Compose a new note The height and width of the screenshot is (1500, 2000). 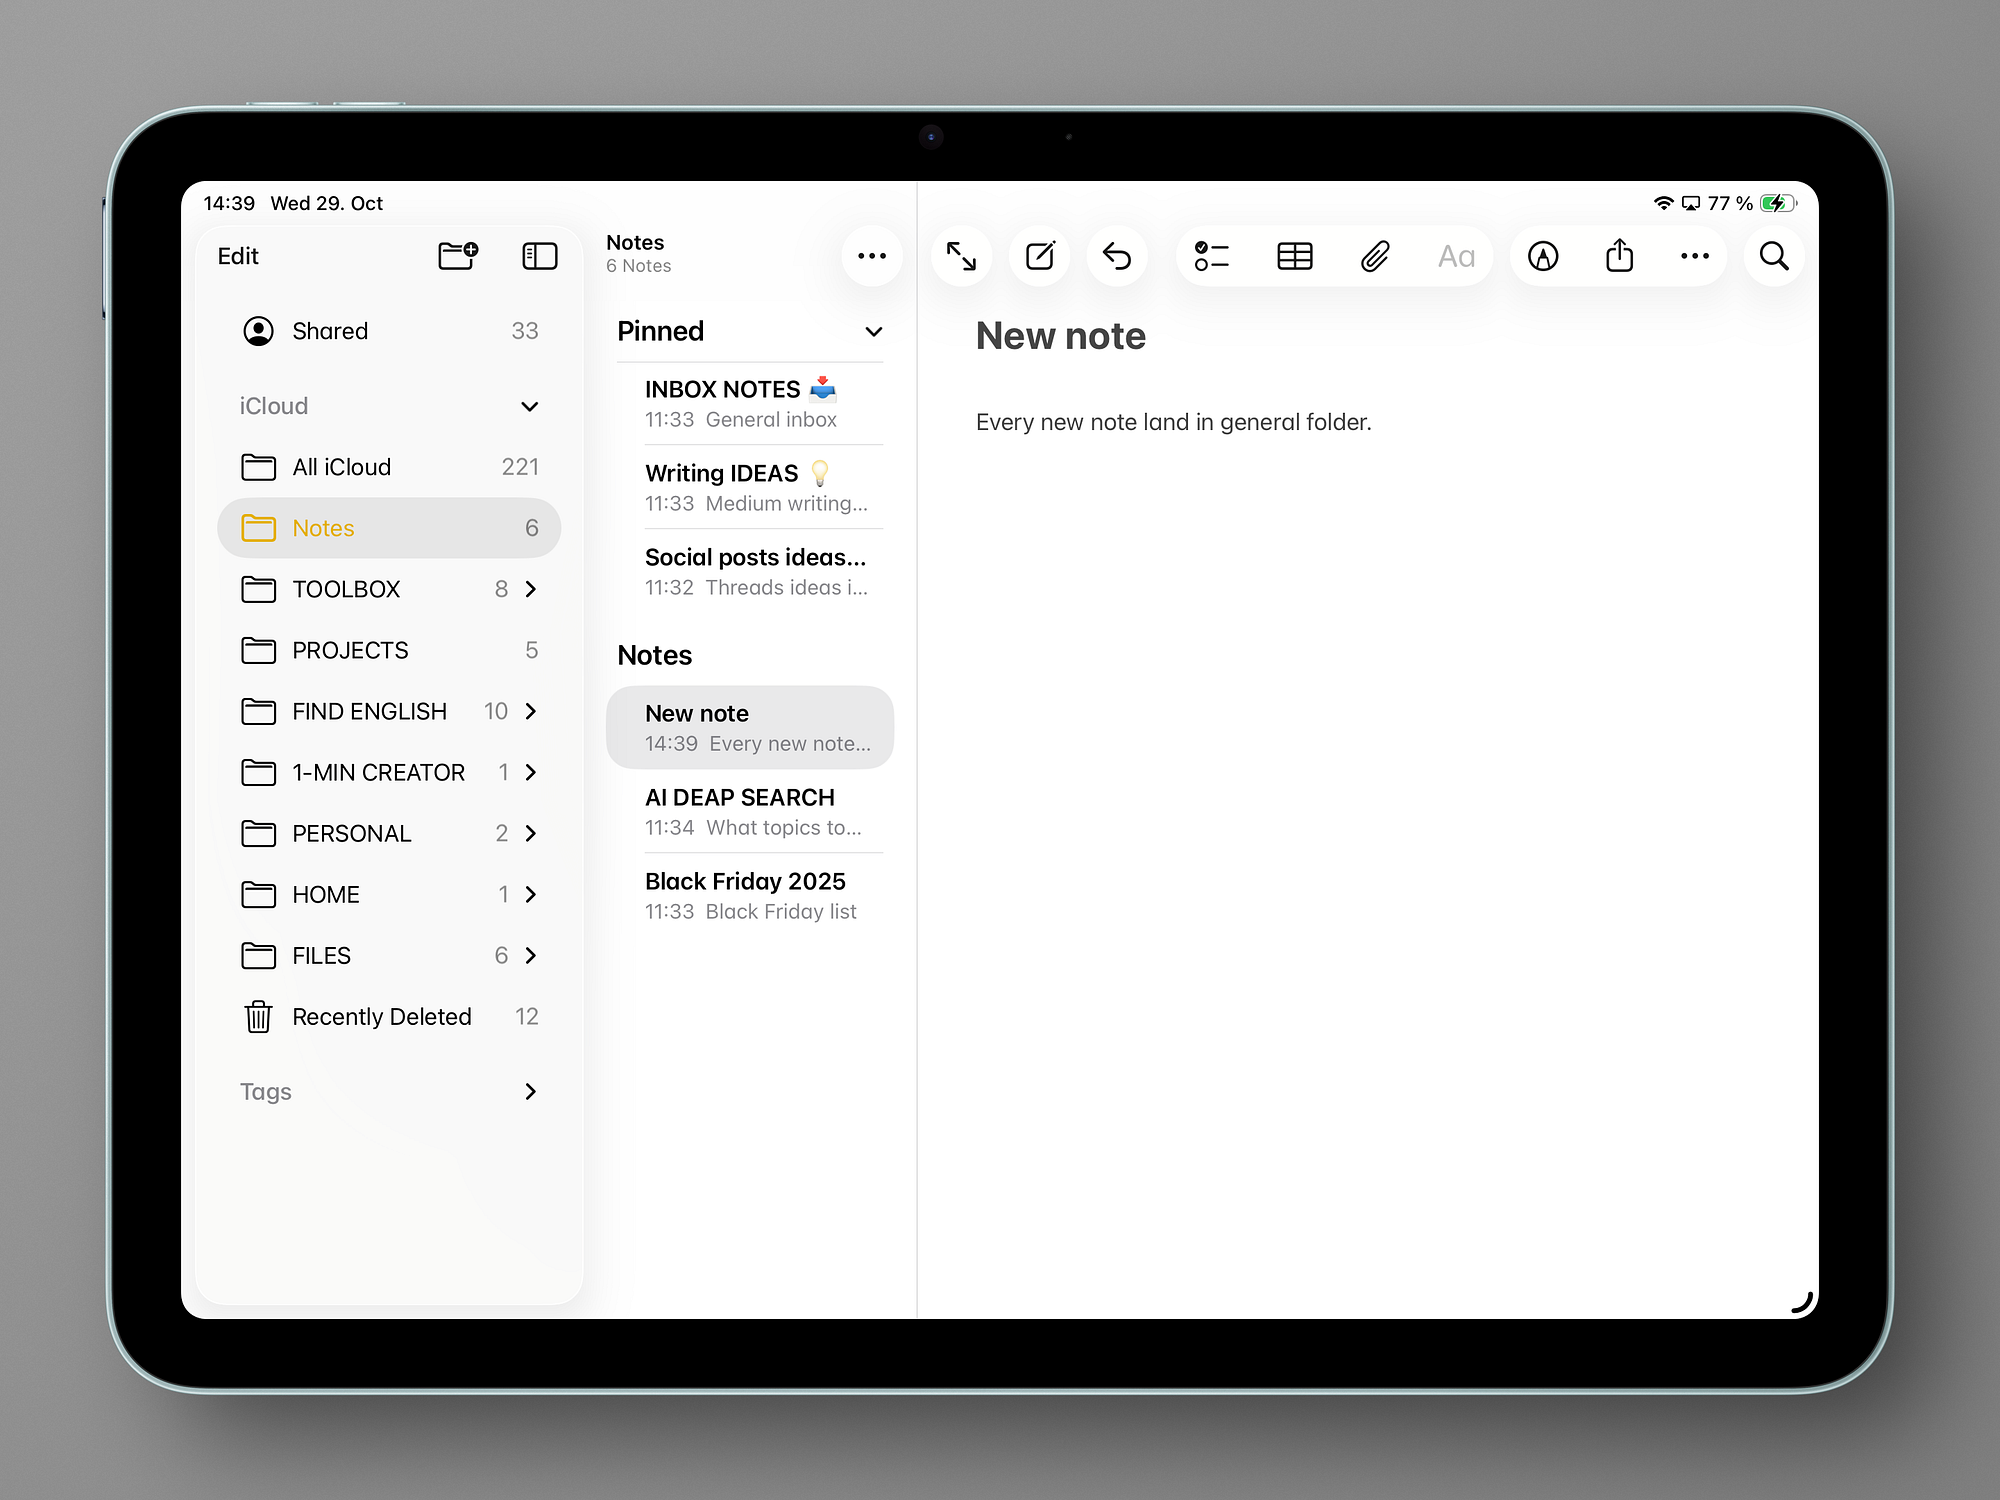pyautogui.click(x=1040, y=256)
